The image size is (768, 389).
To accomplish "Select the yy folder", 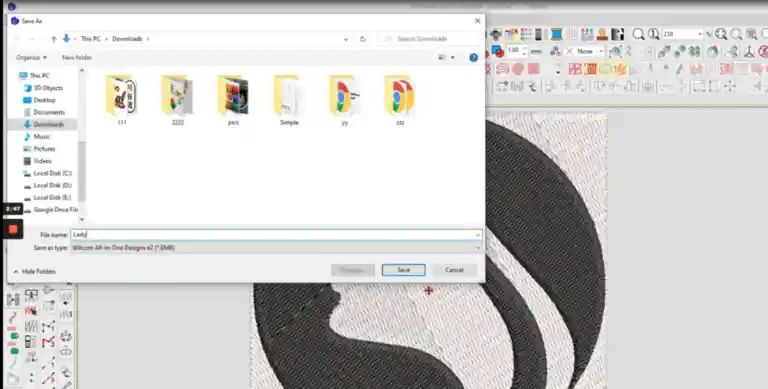I will [345, 100].
